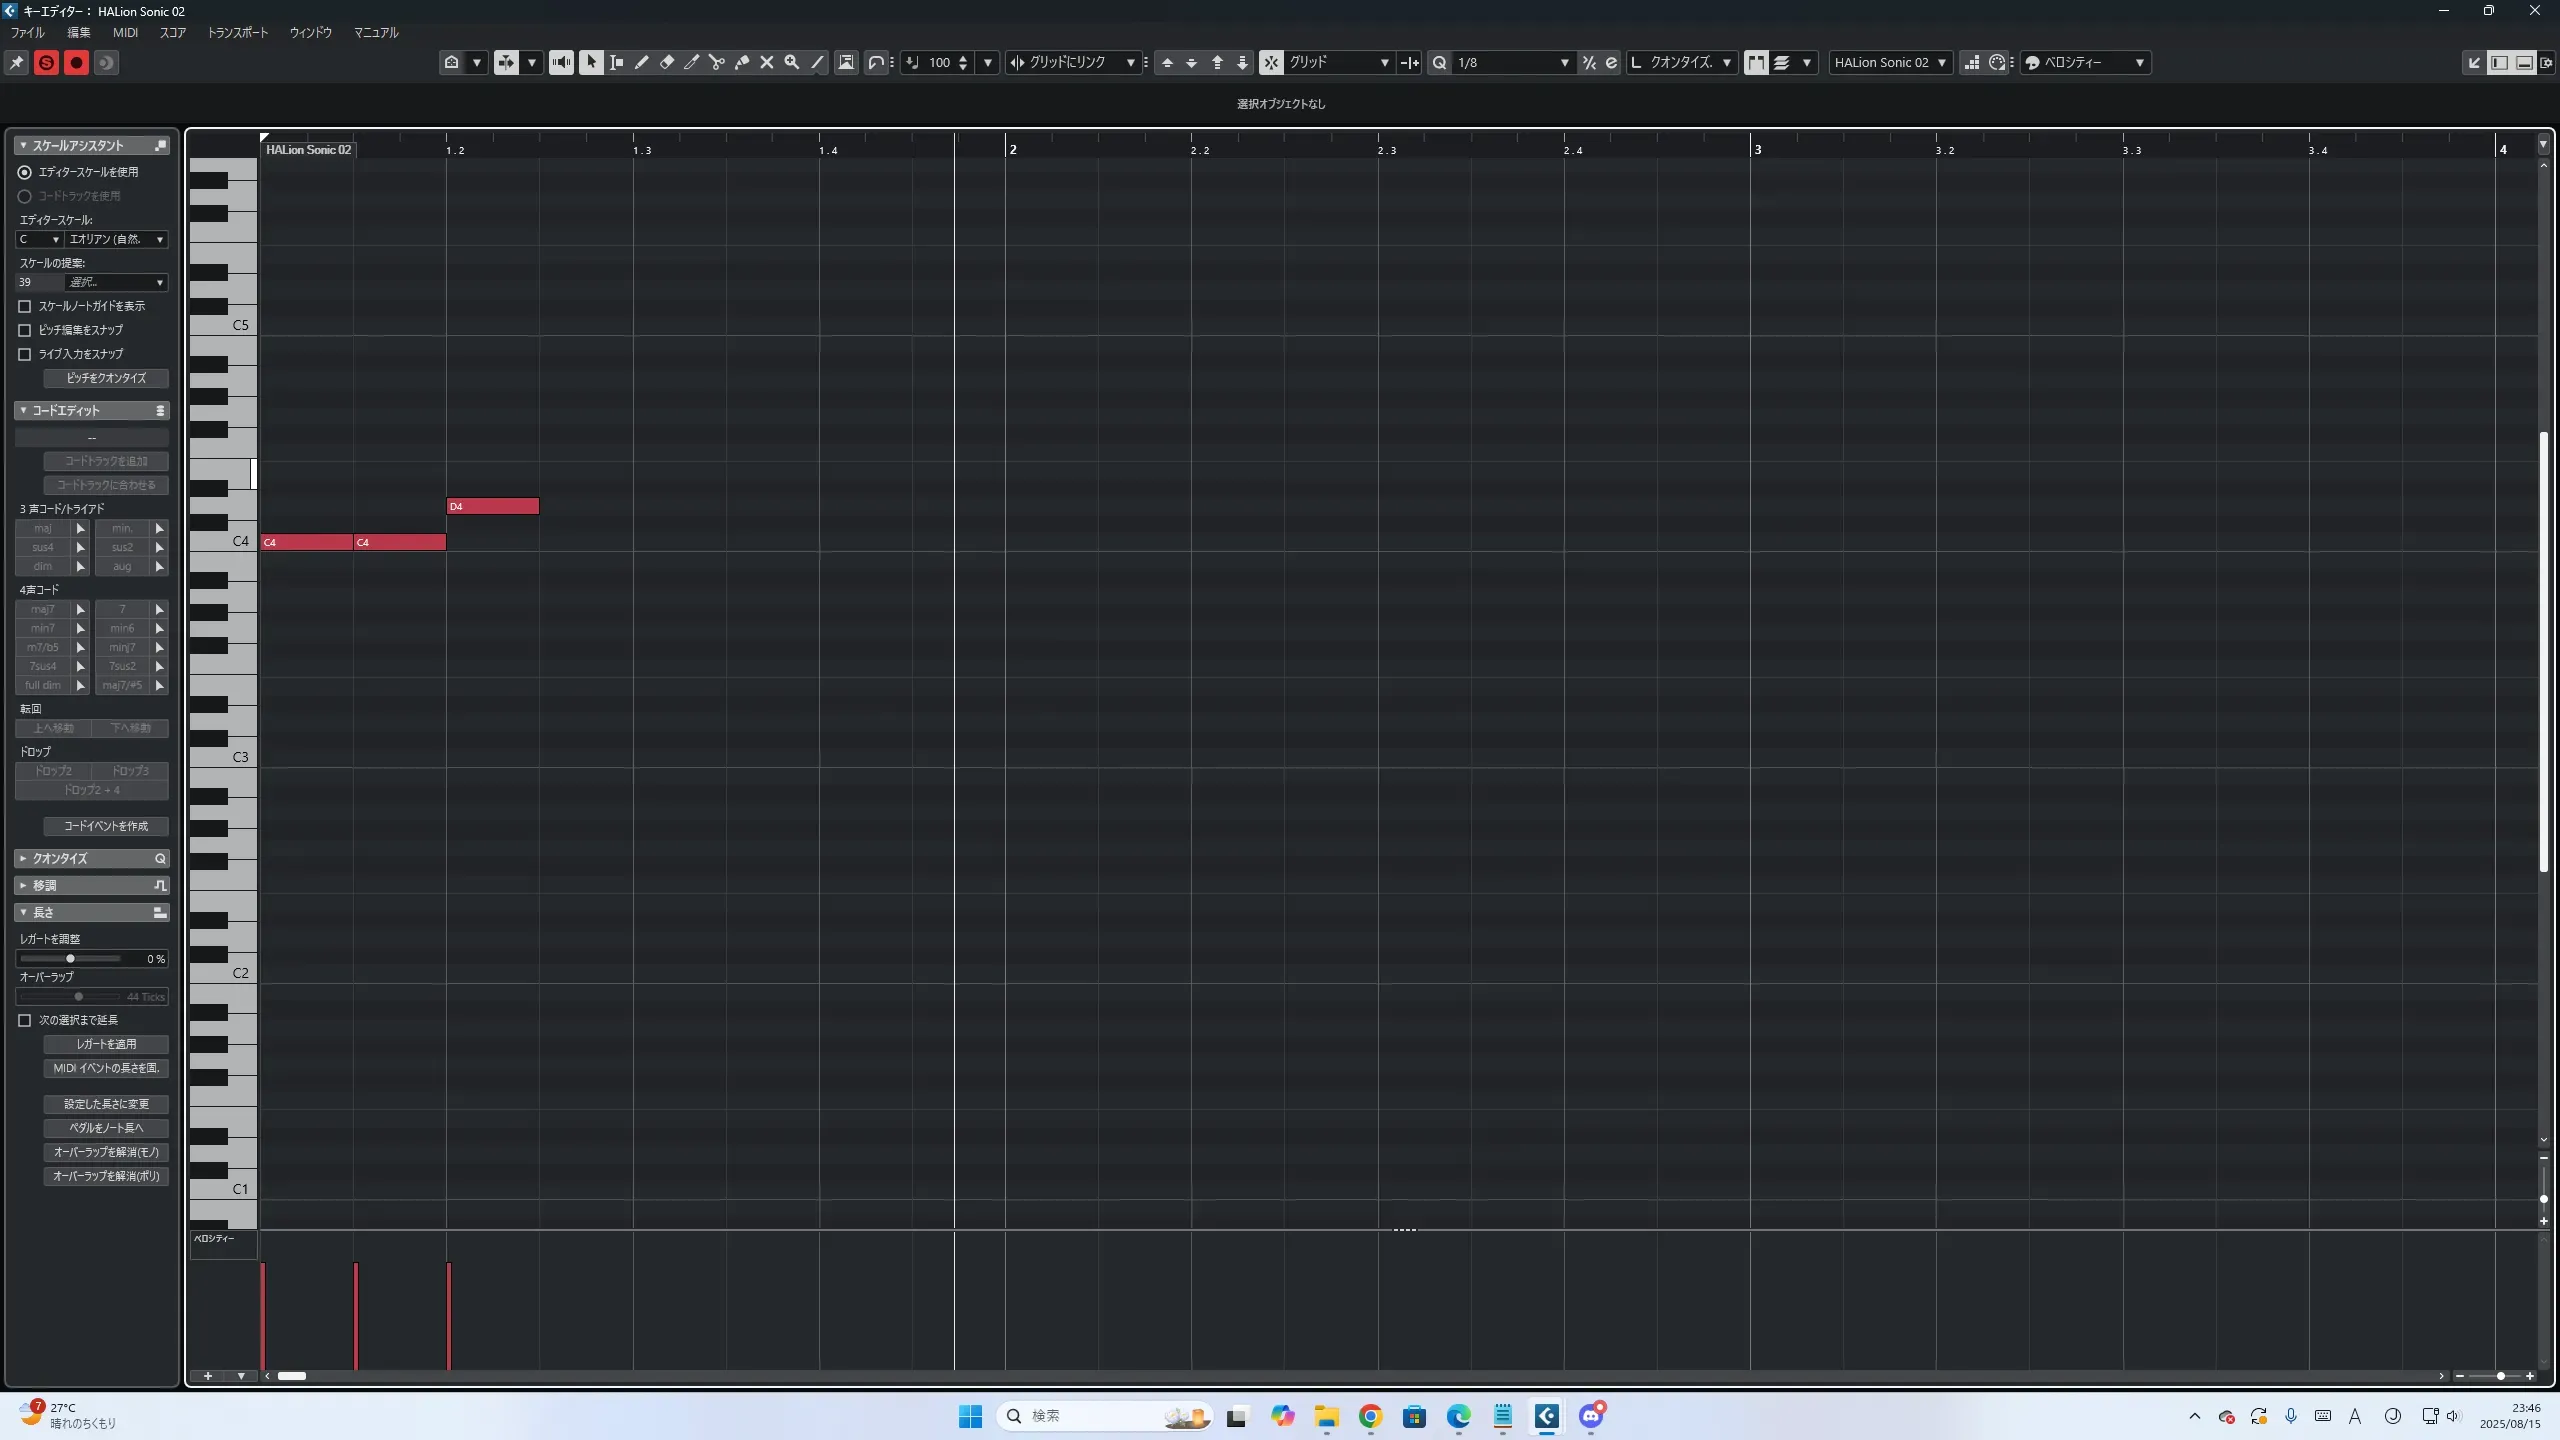The image size is (2560, 1440).
Task: Click the ピッチをクオンタイズ button
Action: coord(106,378)
